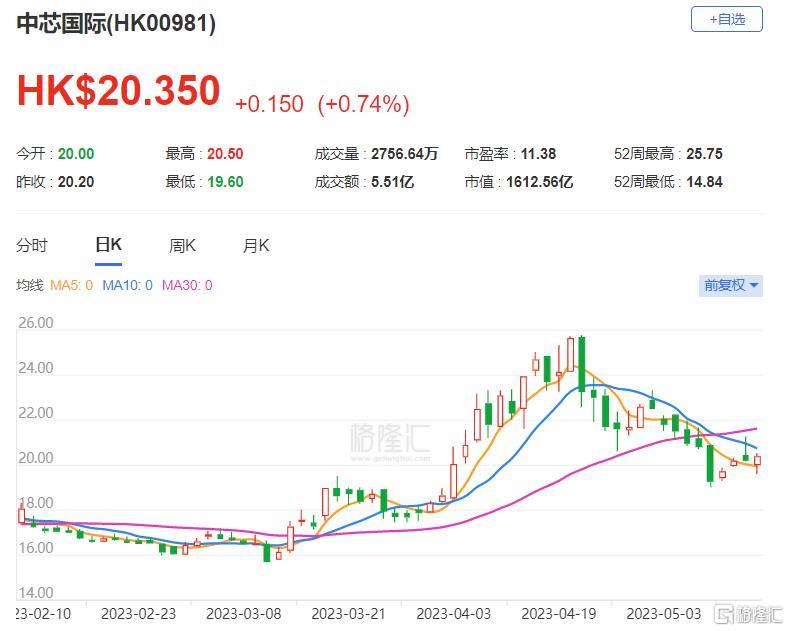The width and height of the screenshot is (789, 631).
Task: Click the 最高 value 20.50
Action: point(225,153)
